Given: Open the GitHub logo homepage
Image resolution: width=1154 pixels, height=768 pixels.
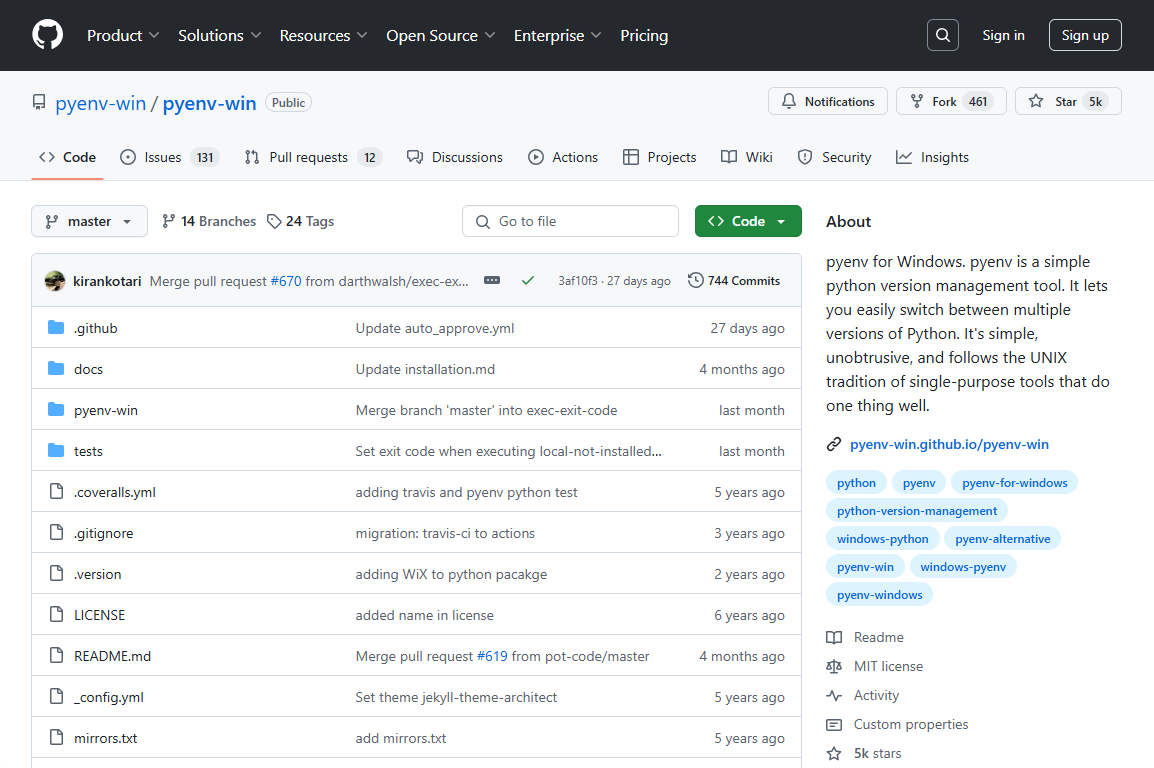Looking at the screenshot, I should tap(48, 35).
